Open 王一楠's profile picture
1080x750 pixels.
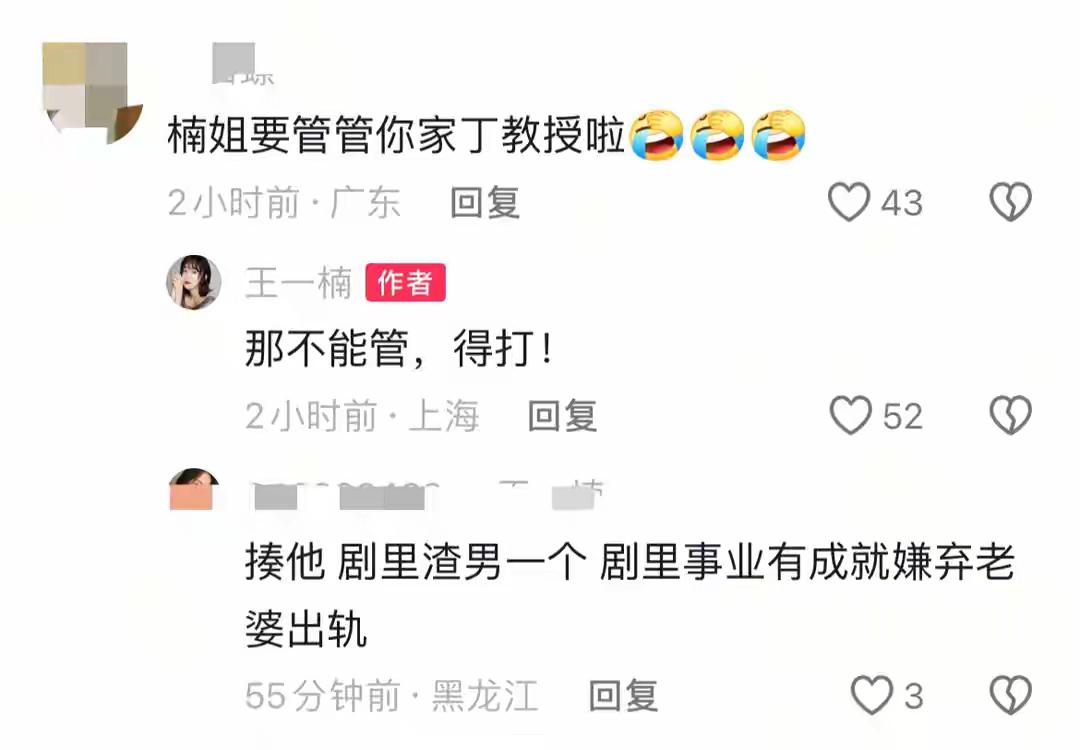pyautogui.click(x=194, y=282)
